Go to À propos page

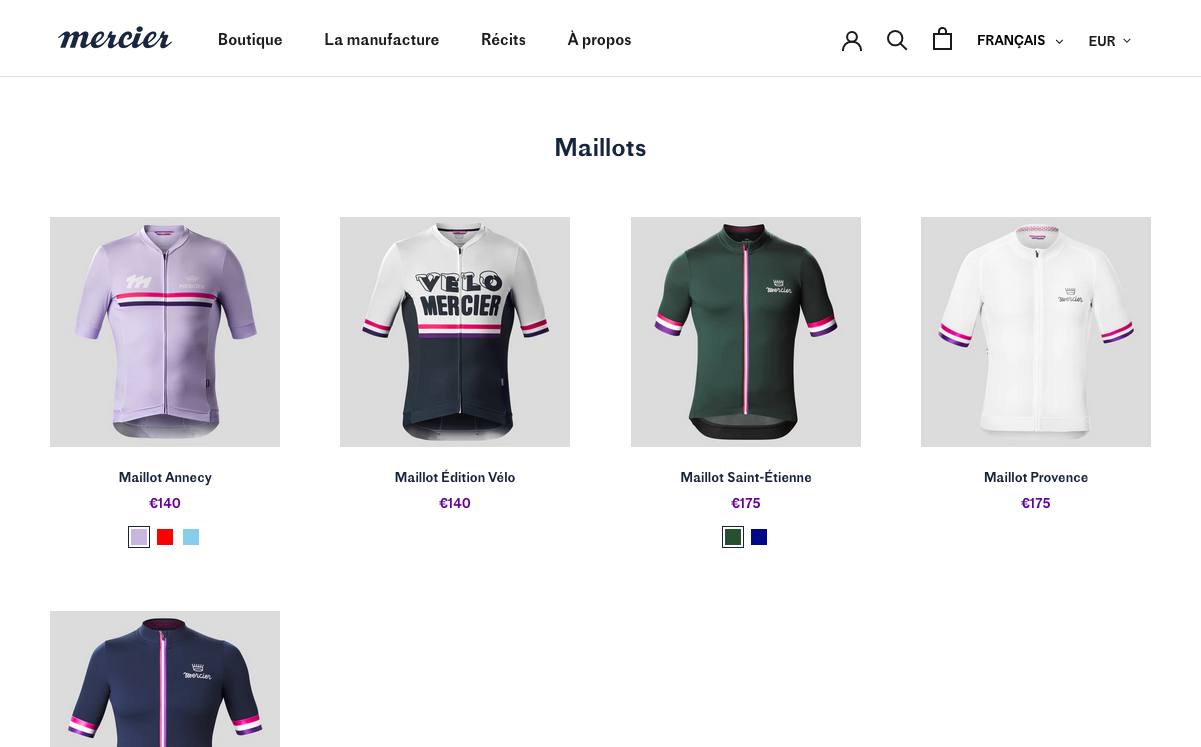tap(599, 40)
